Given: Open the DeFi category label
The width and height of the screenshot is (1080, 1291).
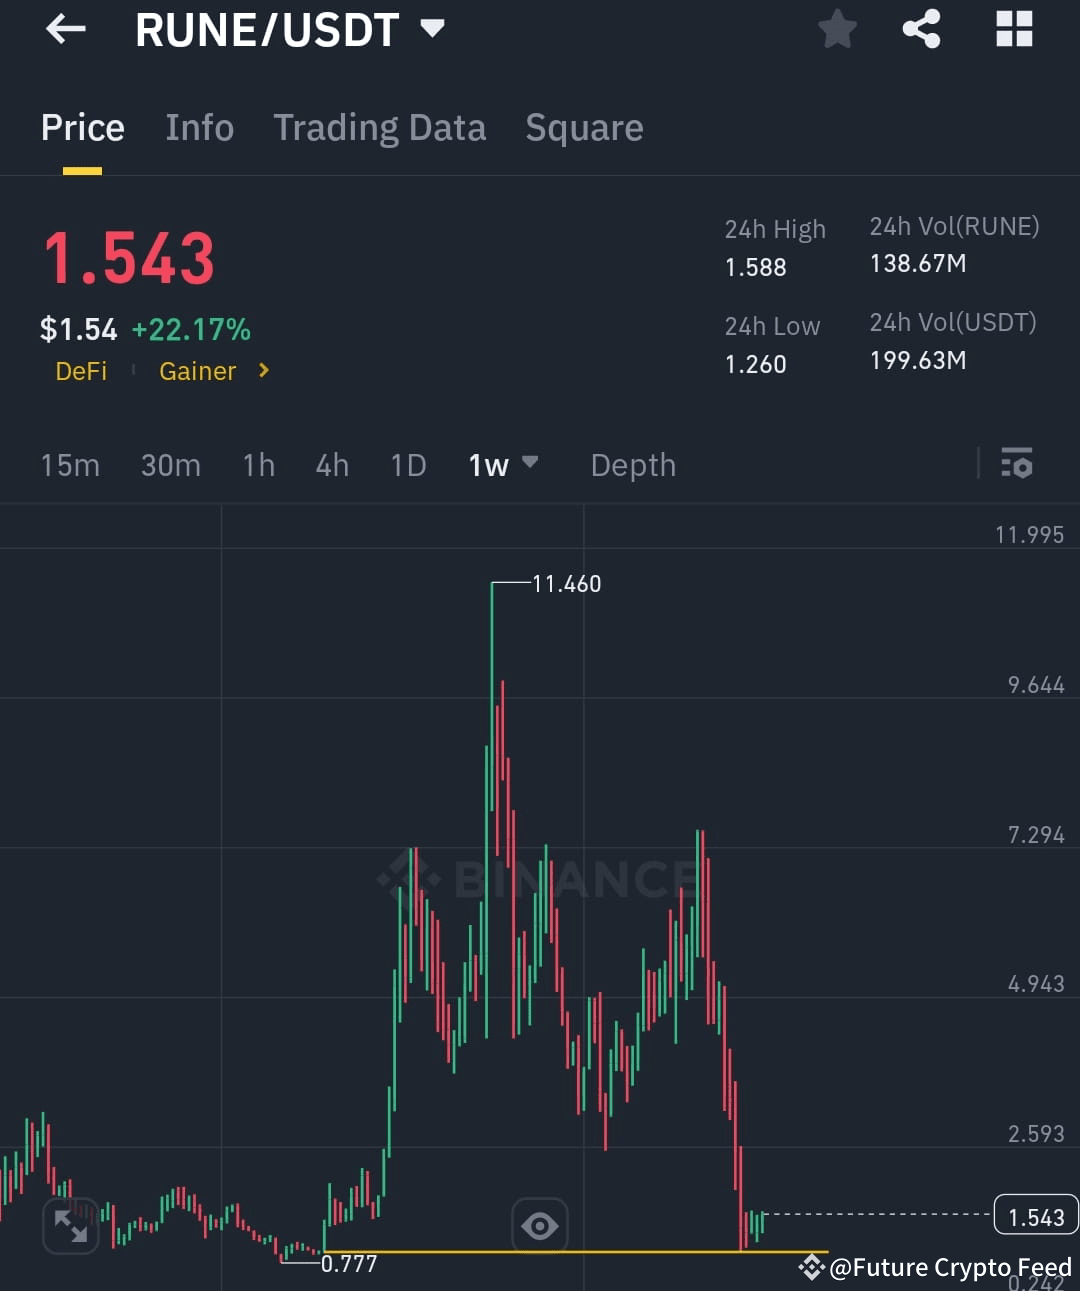Looking at the screenshot, I should pos(81,371).
